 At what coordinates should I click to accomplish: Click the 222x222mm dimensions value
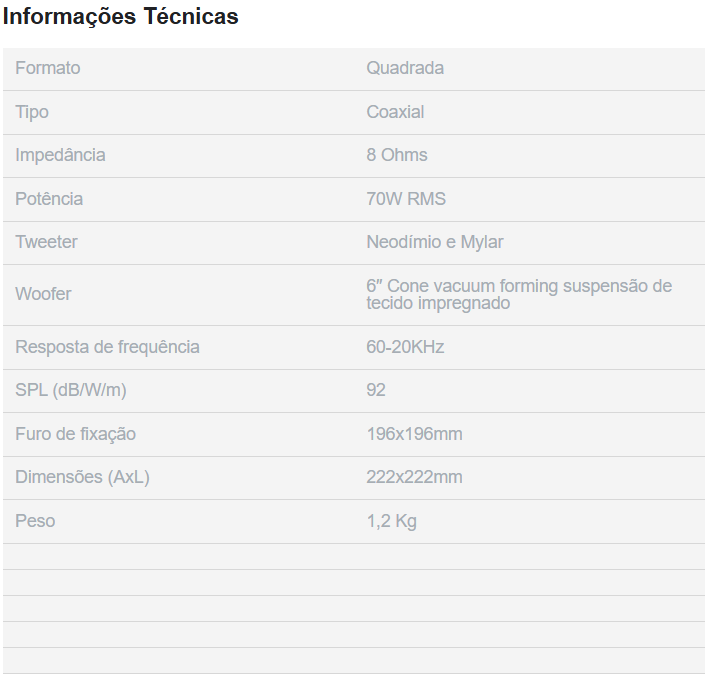click(414, 477)
